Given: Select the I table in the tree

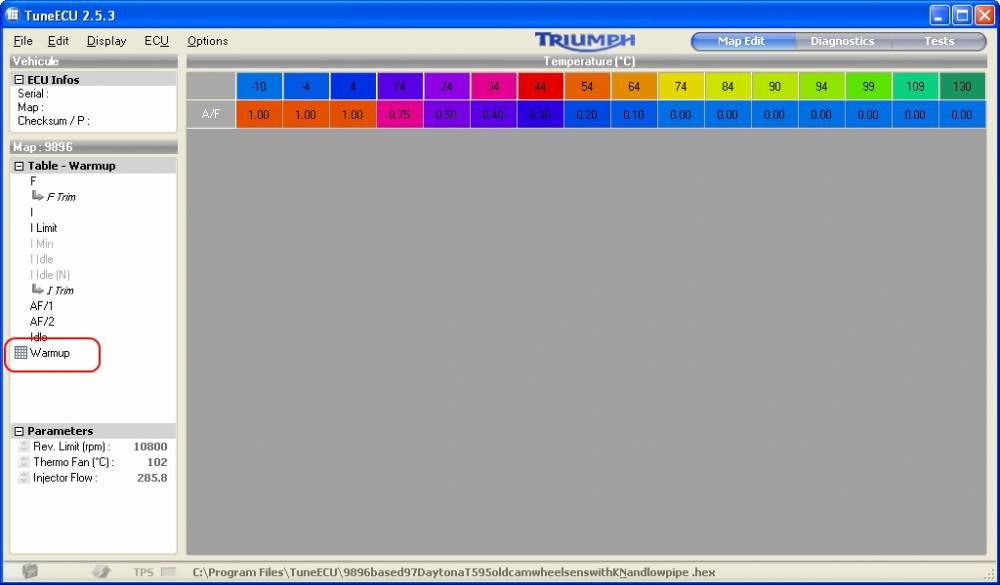Looking at the screenshot, I should [31, 212].
